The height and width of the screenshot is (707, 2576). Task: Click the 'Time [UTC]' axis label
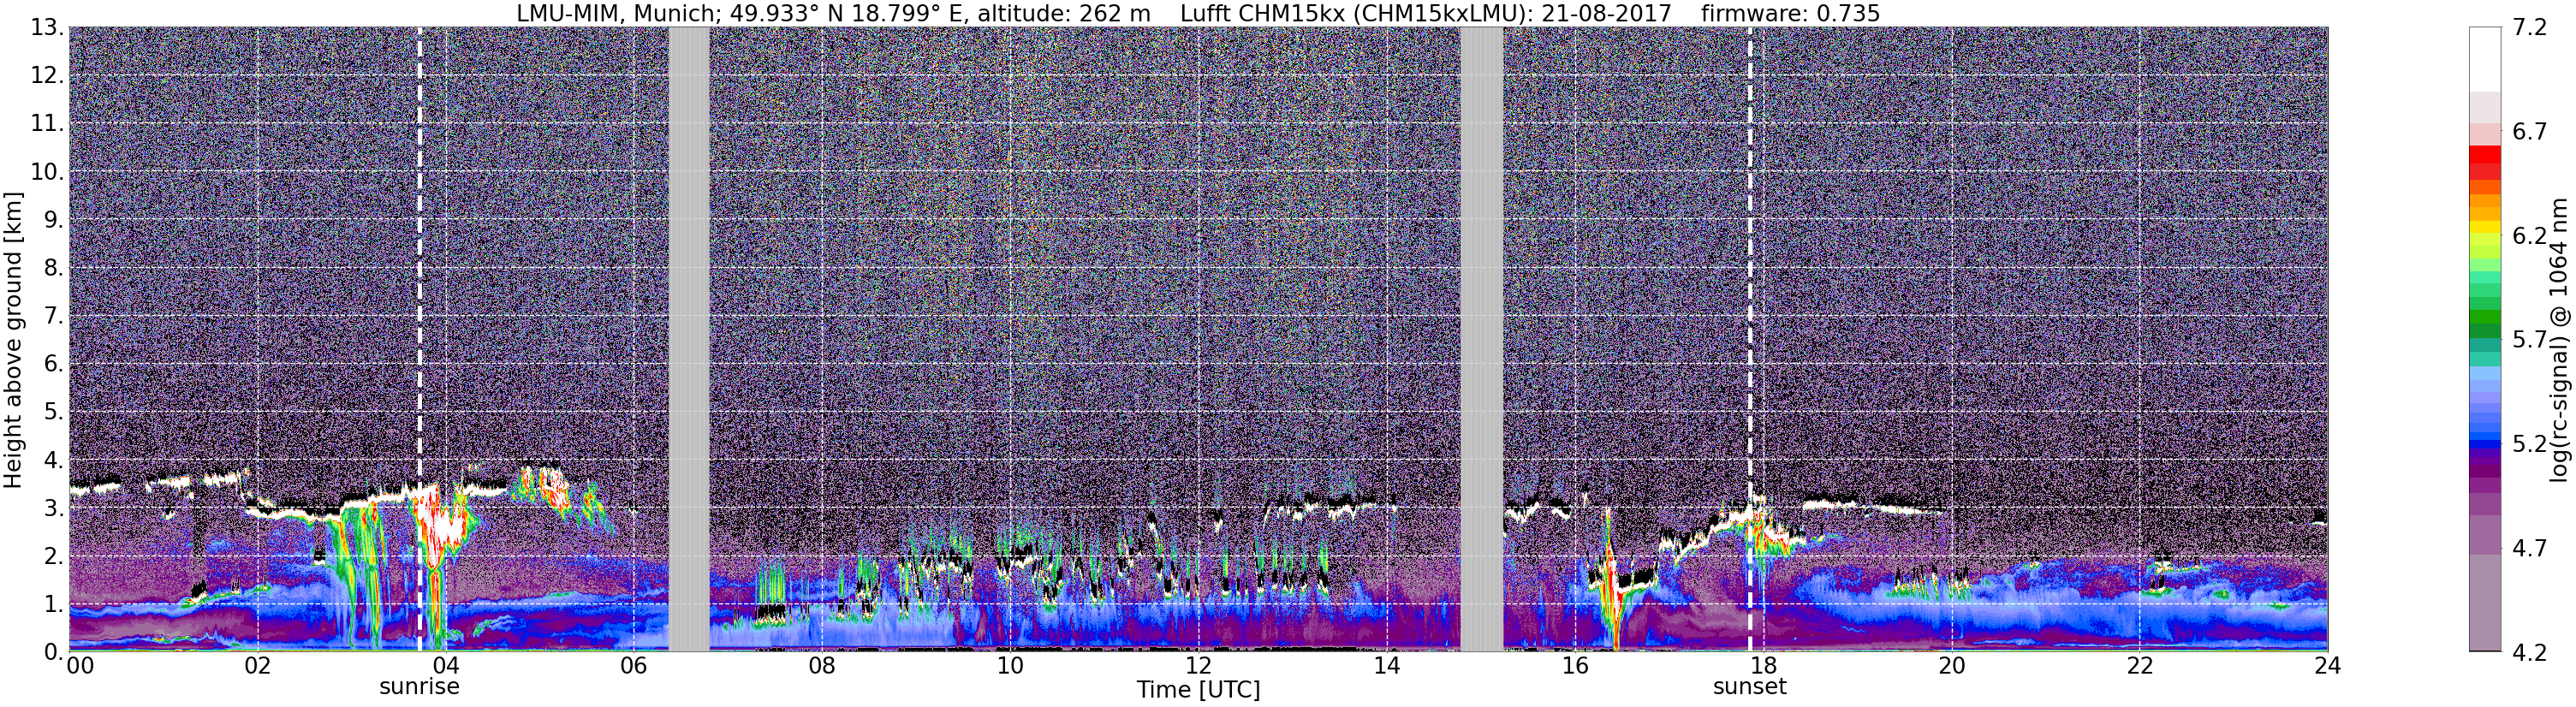[x=1198, y=690]
